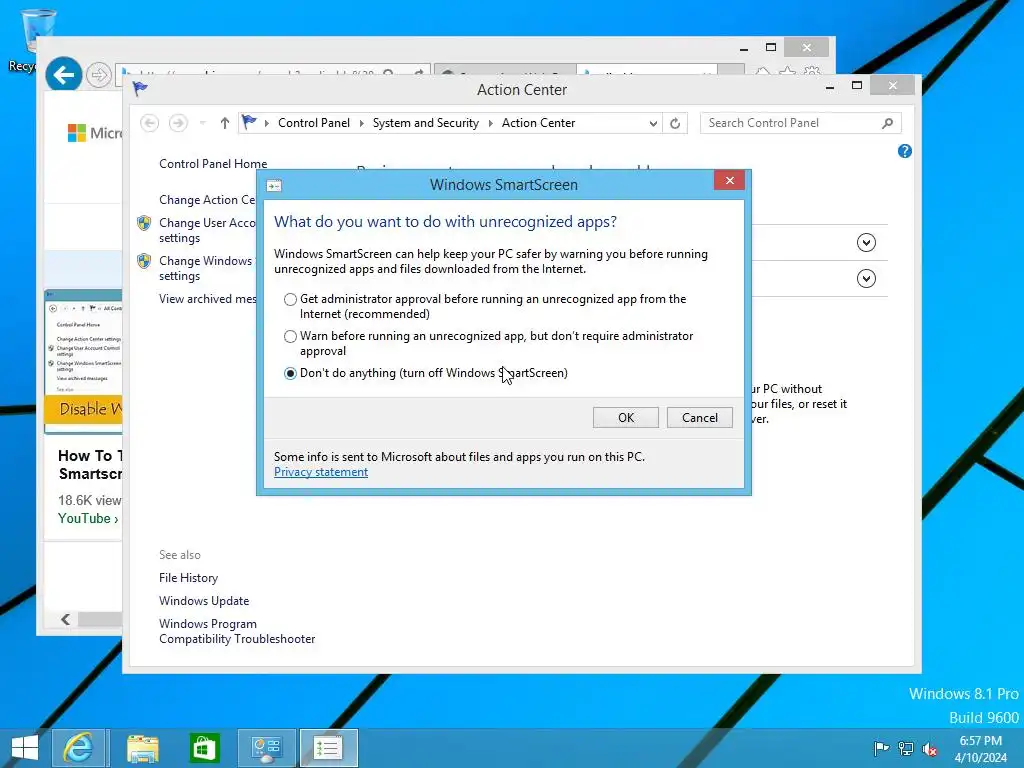Viewport: 1024px width, 768px height.
Task: Expand arrow before Control Panel breadcrumb
Action: point(266,123)
